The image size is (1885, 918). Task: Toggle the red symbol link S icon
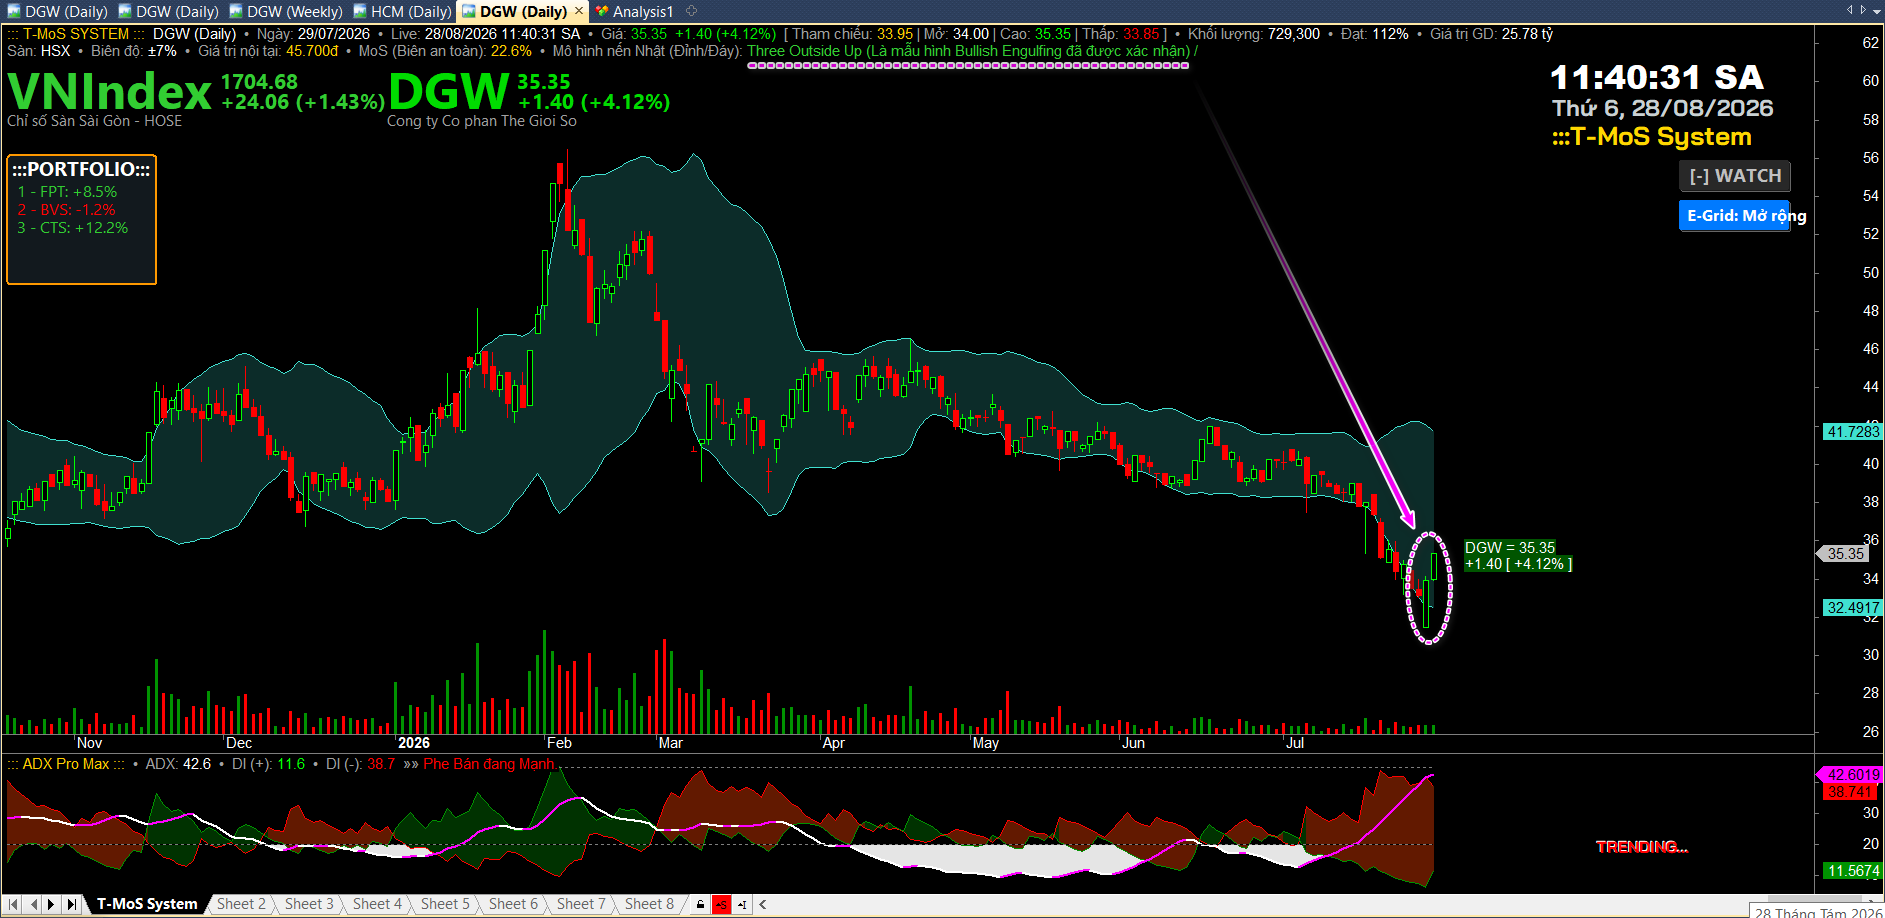point(721,905)
